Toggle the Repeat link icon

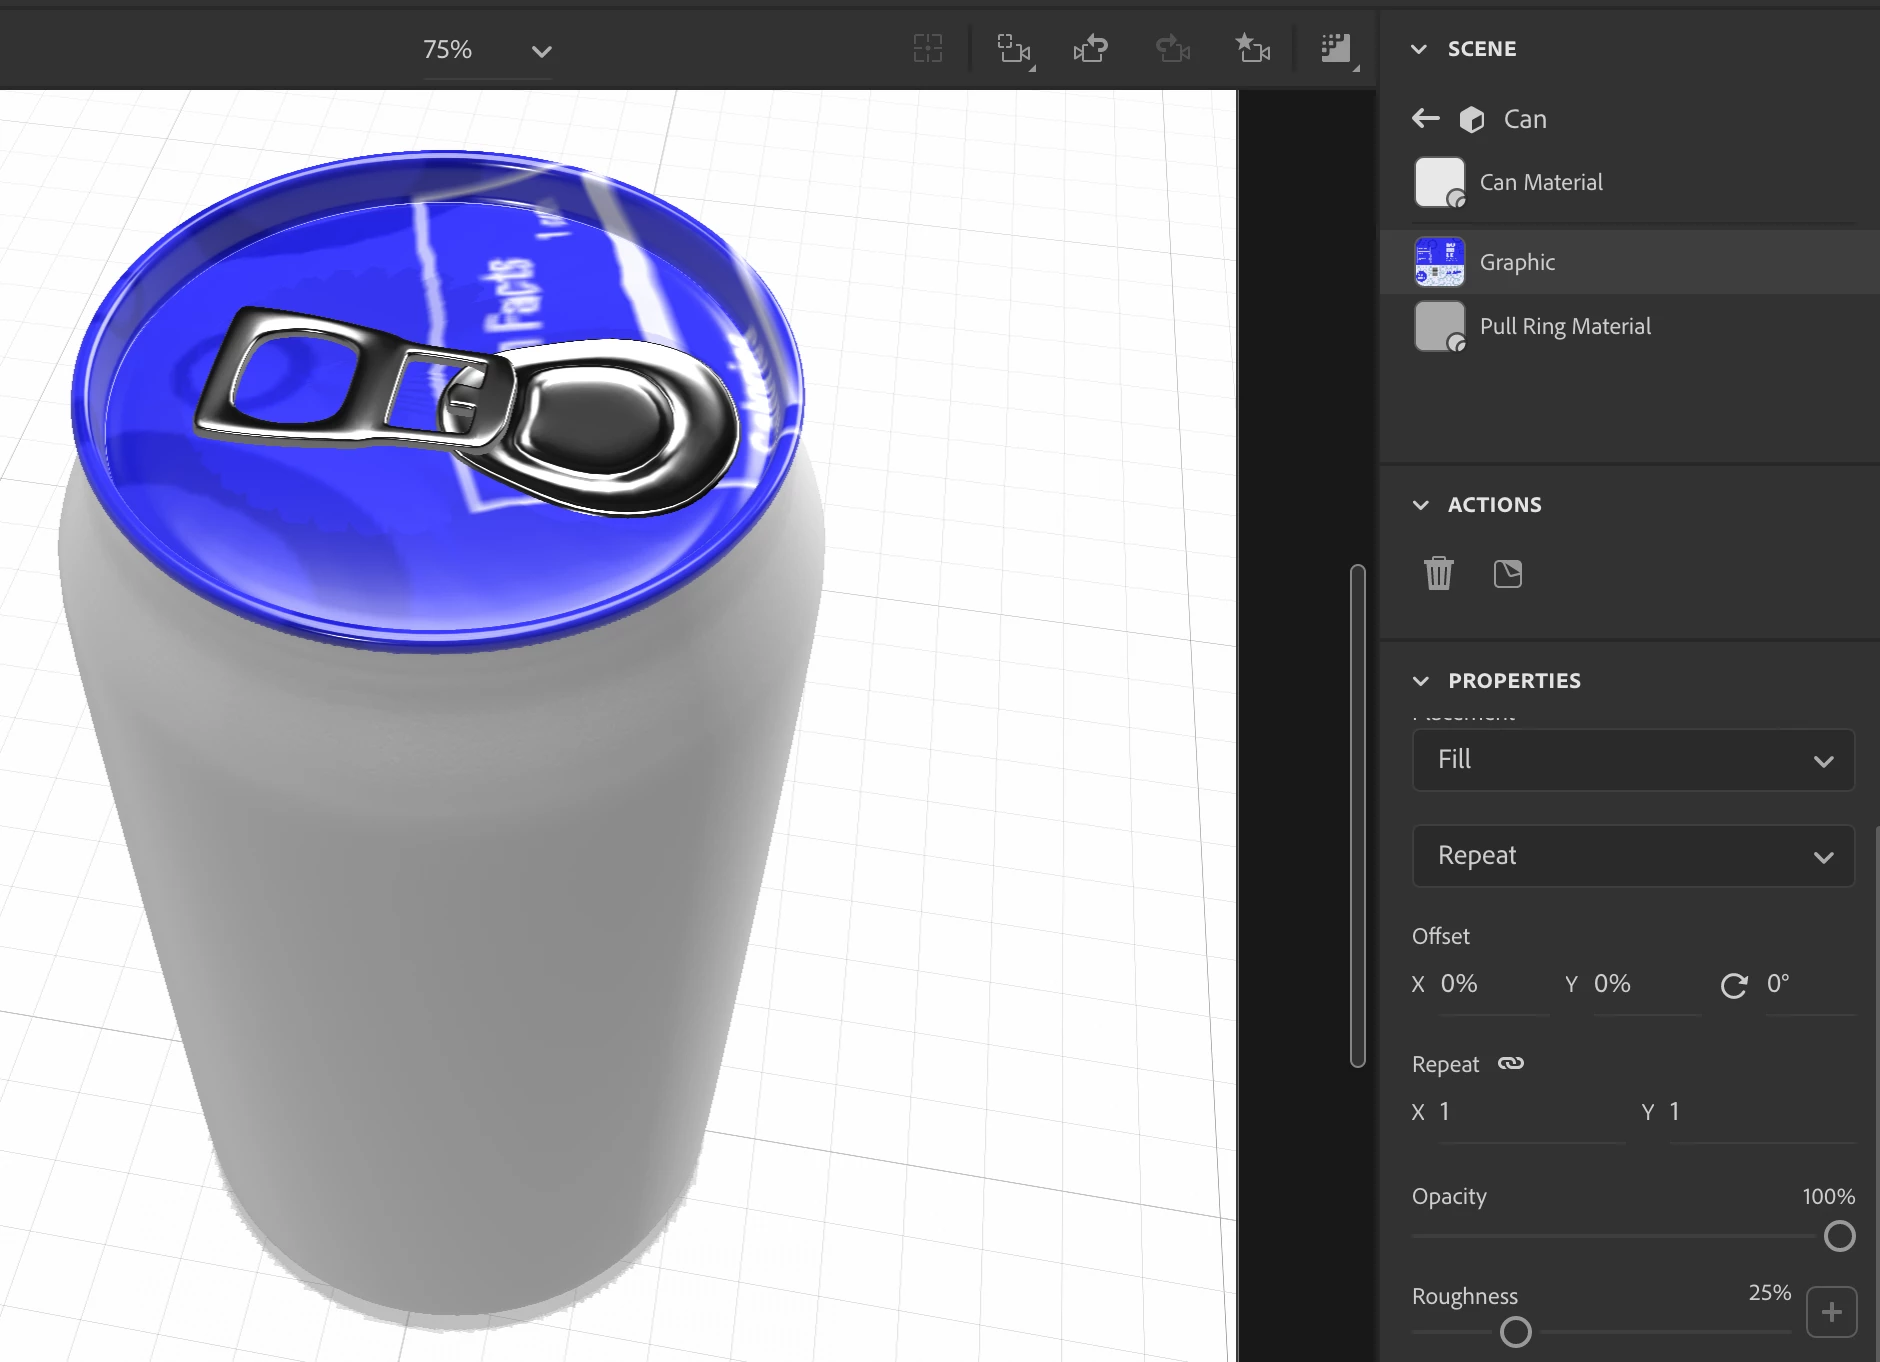[1511, 1063]
